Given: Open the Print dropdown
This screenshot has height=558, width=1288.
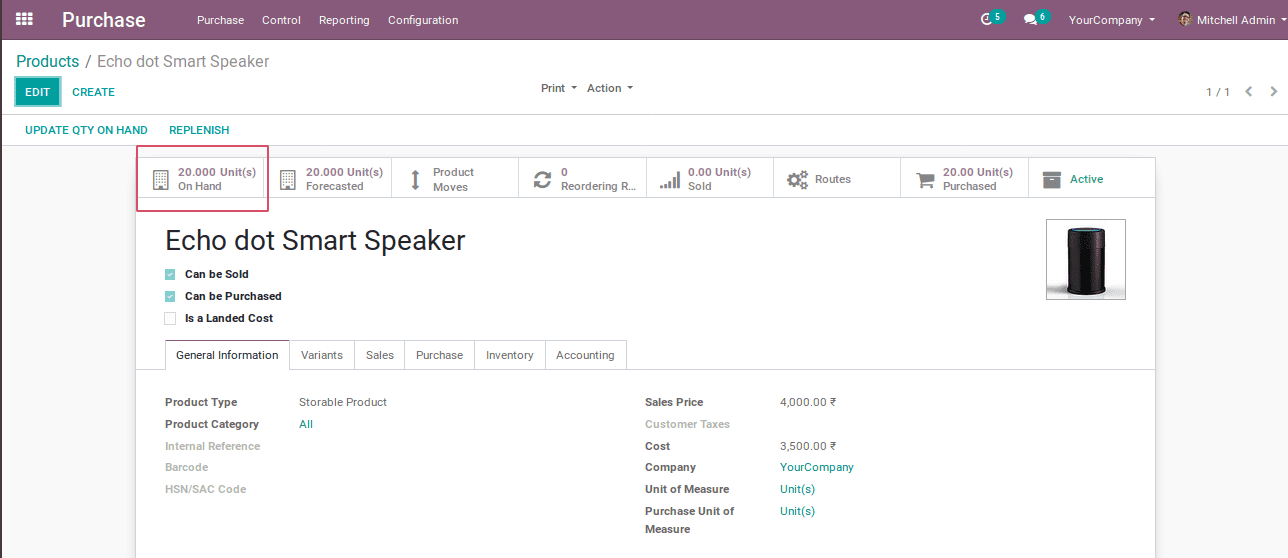Looking at the screenshot, I should 559,88.
